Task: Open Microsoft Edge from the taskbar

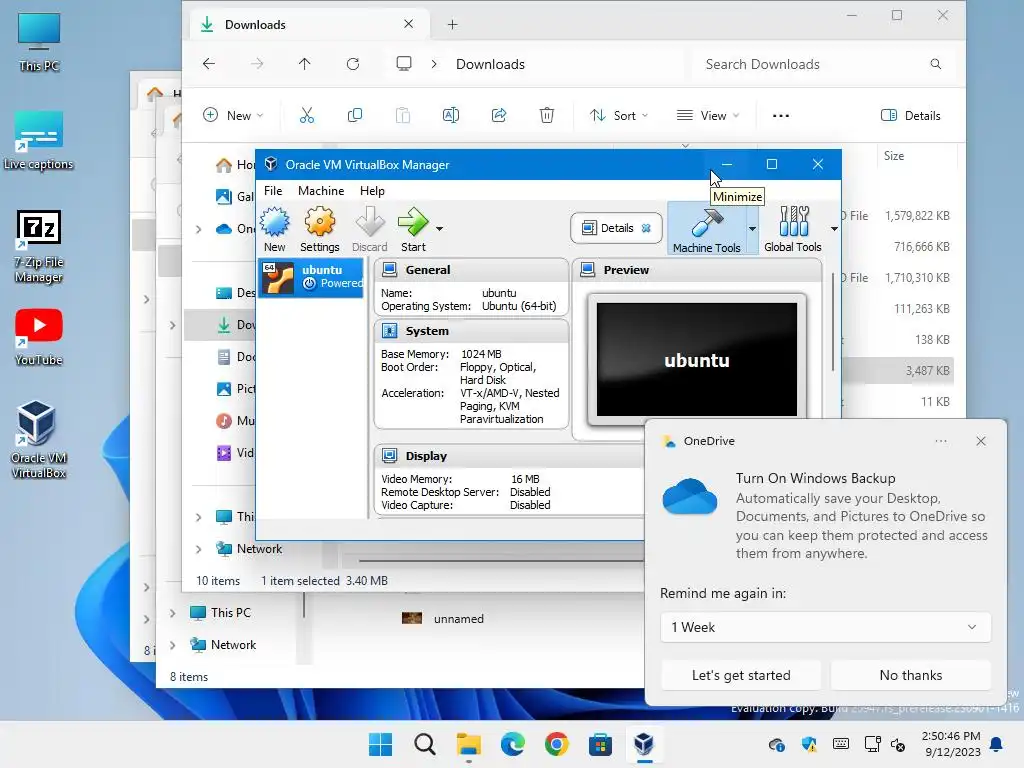Action: [x=513, y=744]
